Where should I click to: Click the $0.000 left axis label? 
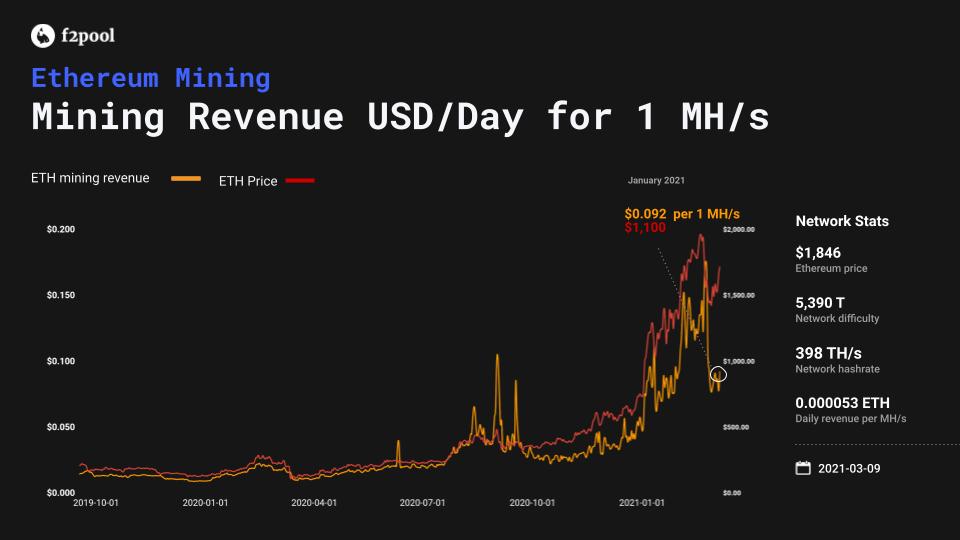[x=61, y=493]
